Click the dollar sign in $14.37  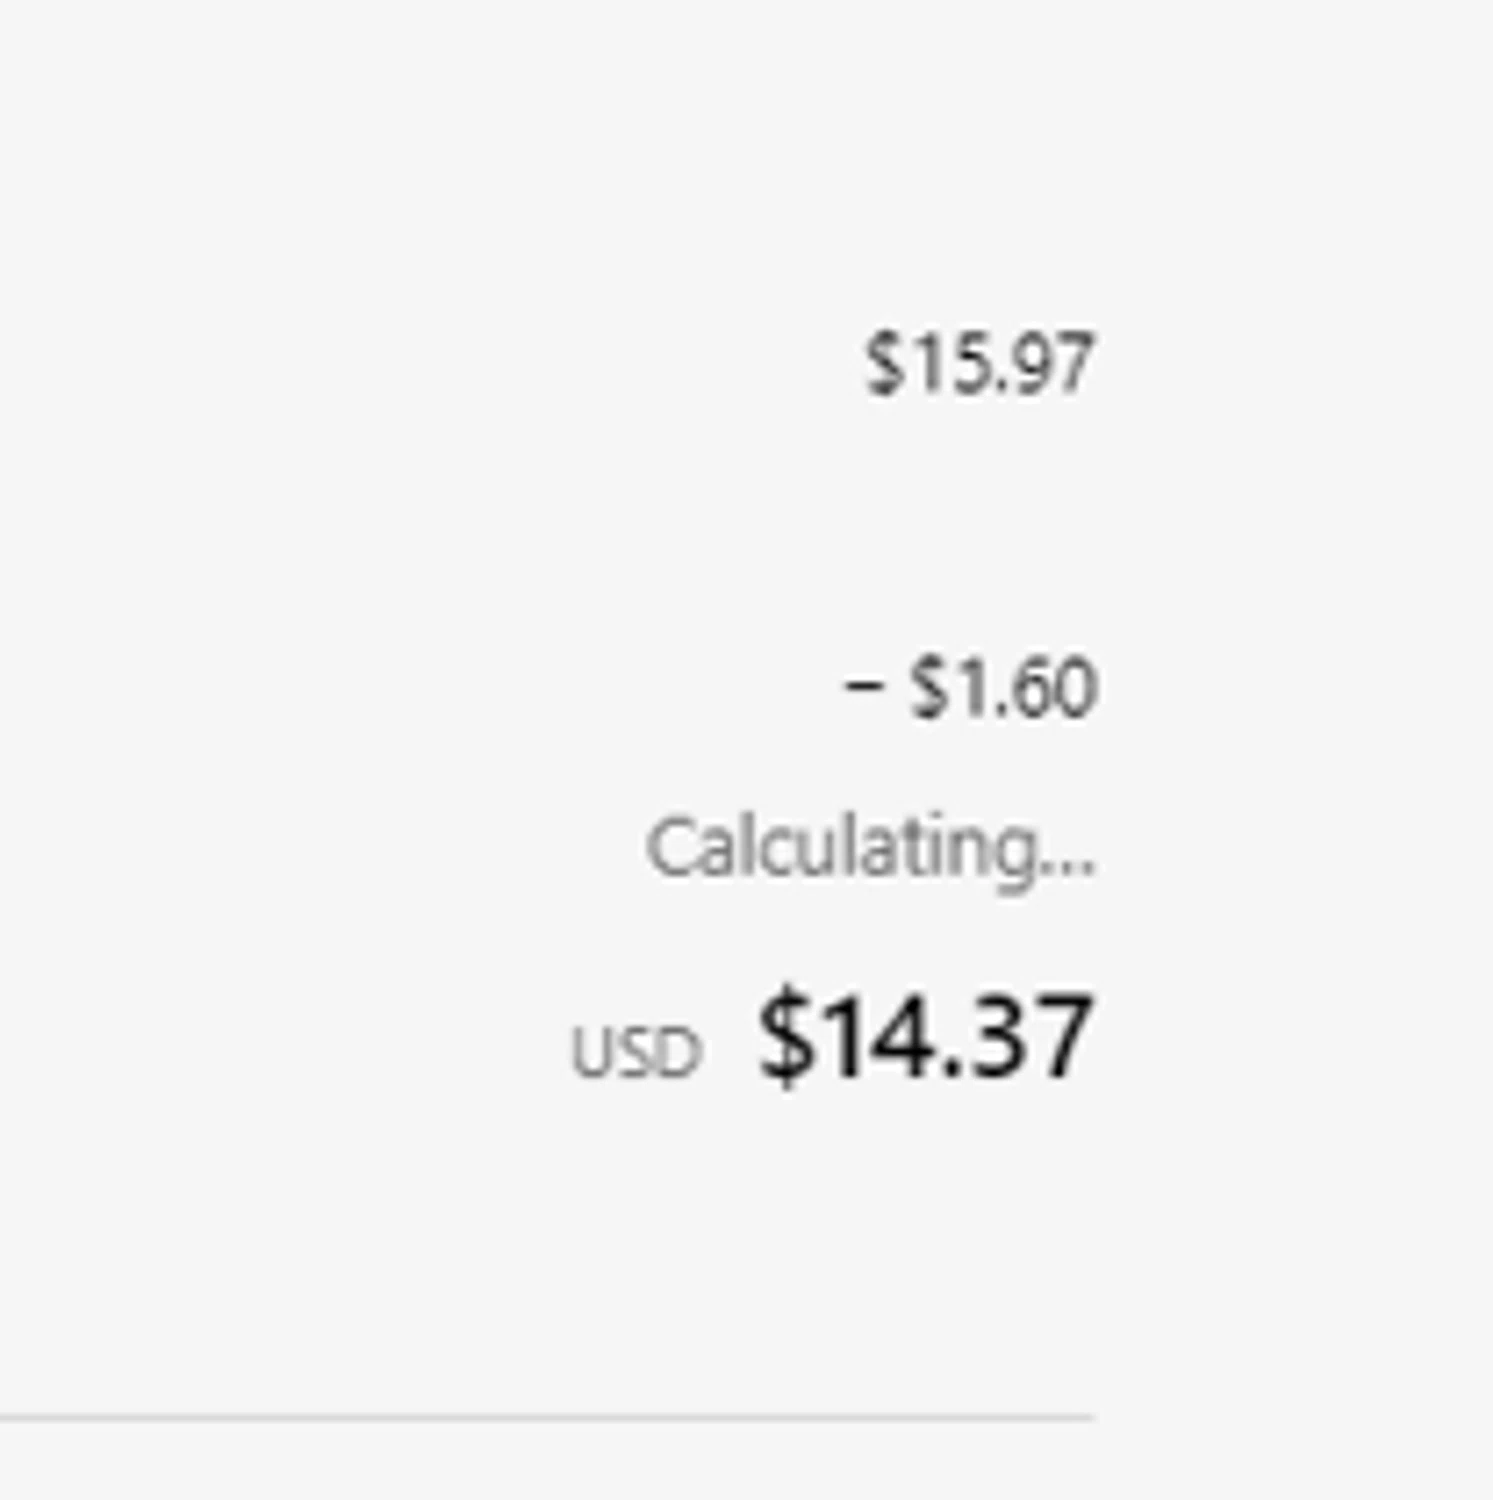click(x=784, y=1037)
